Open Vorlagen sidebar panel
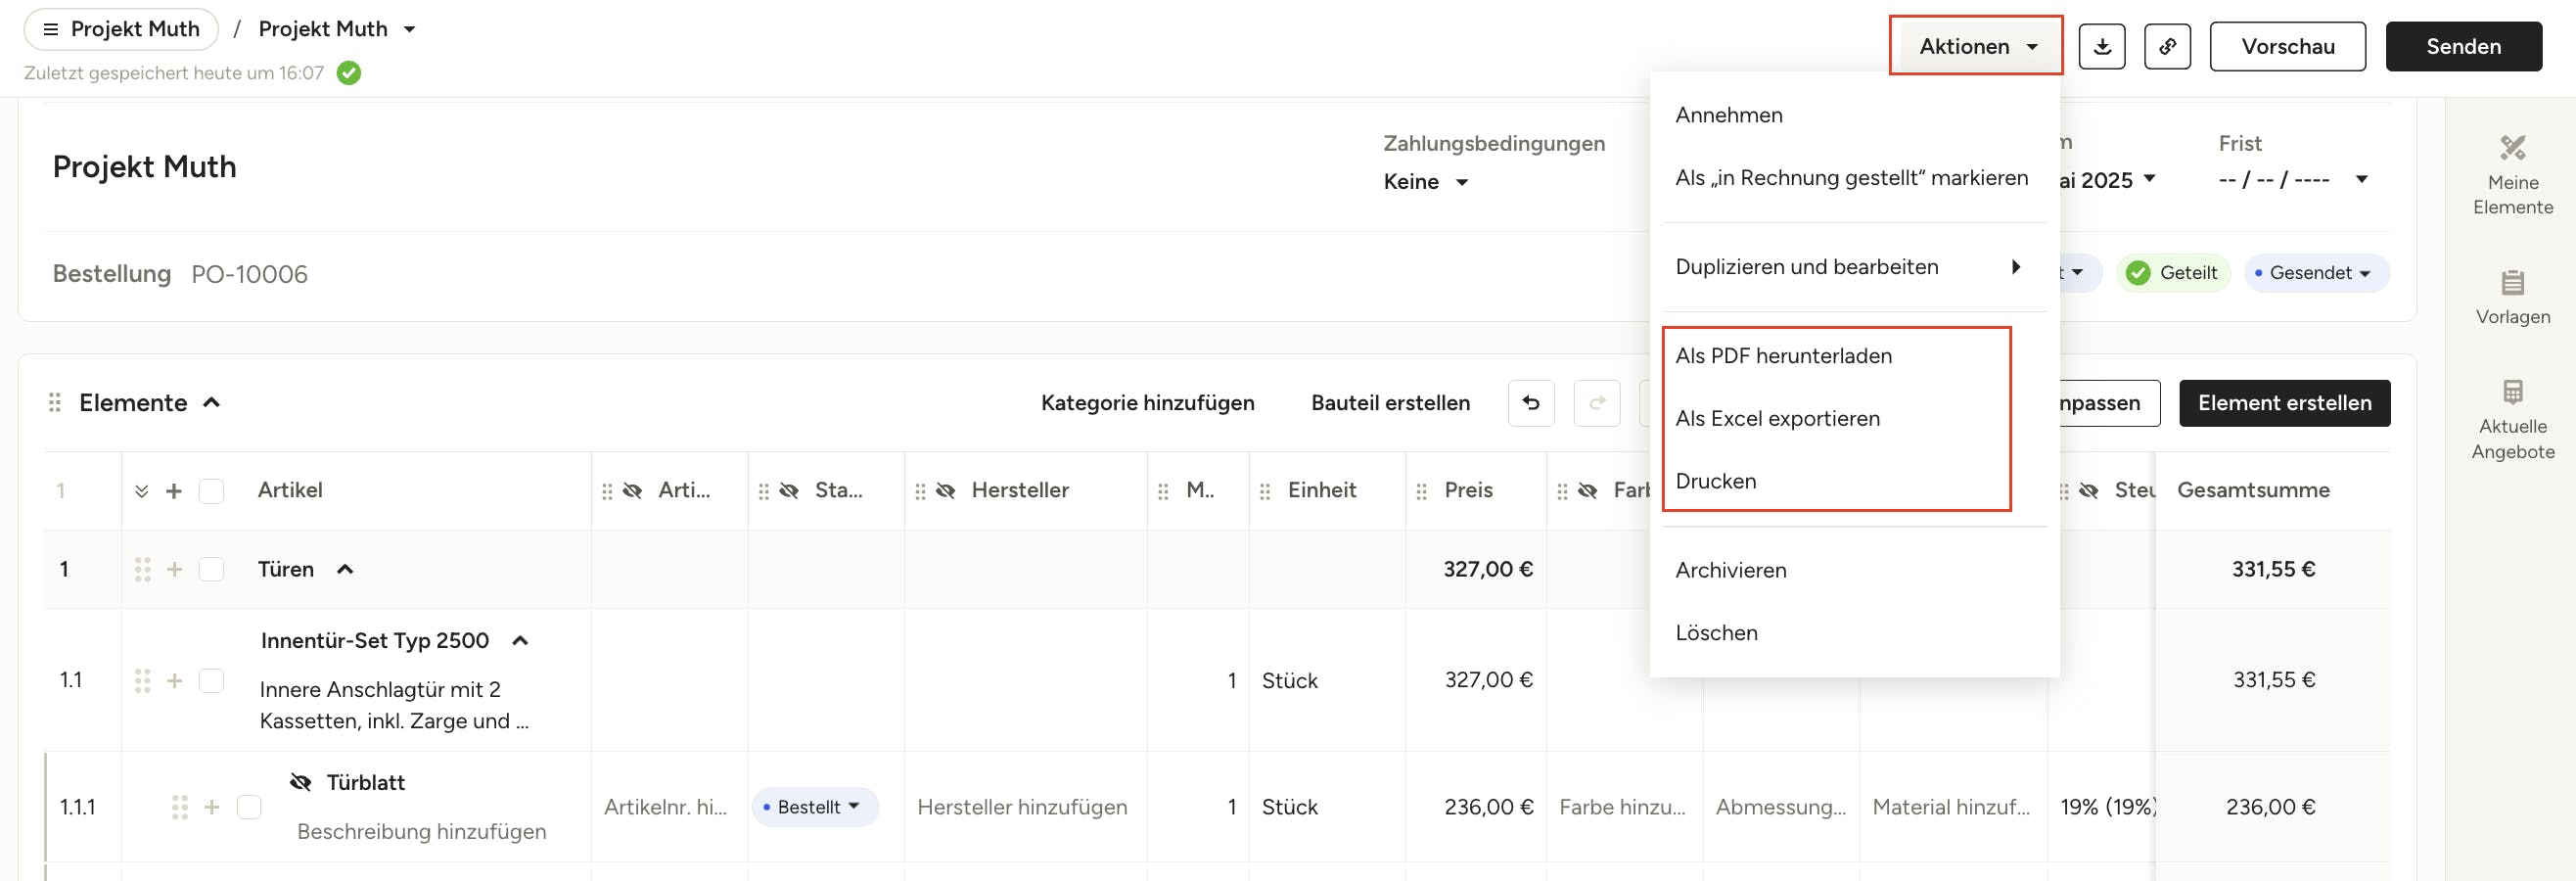The height and width of the screenshot is (881, 2576). click(2511, 297)
